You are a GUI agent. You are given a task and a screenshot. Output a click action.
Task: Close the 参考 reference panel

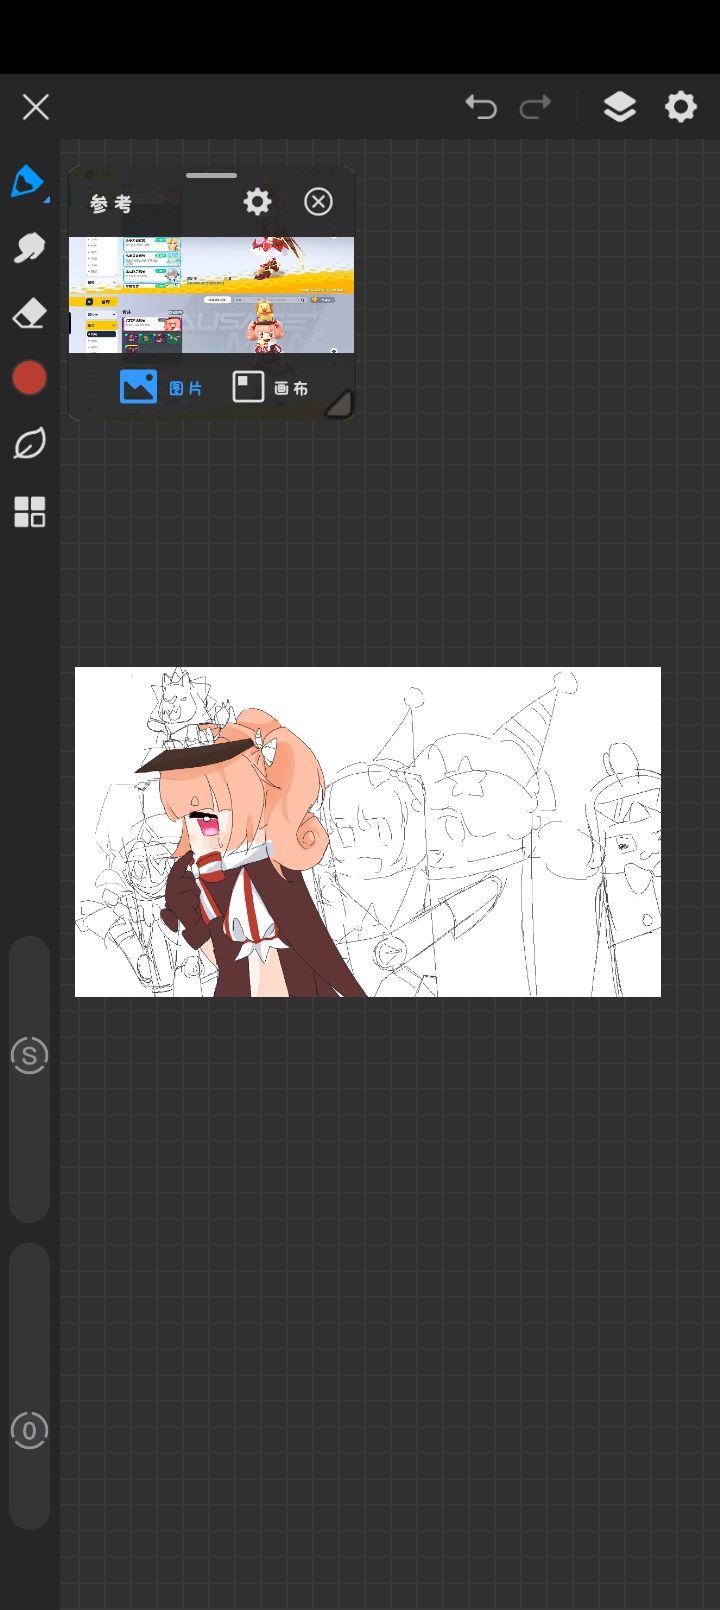(x=318, y=202)
